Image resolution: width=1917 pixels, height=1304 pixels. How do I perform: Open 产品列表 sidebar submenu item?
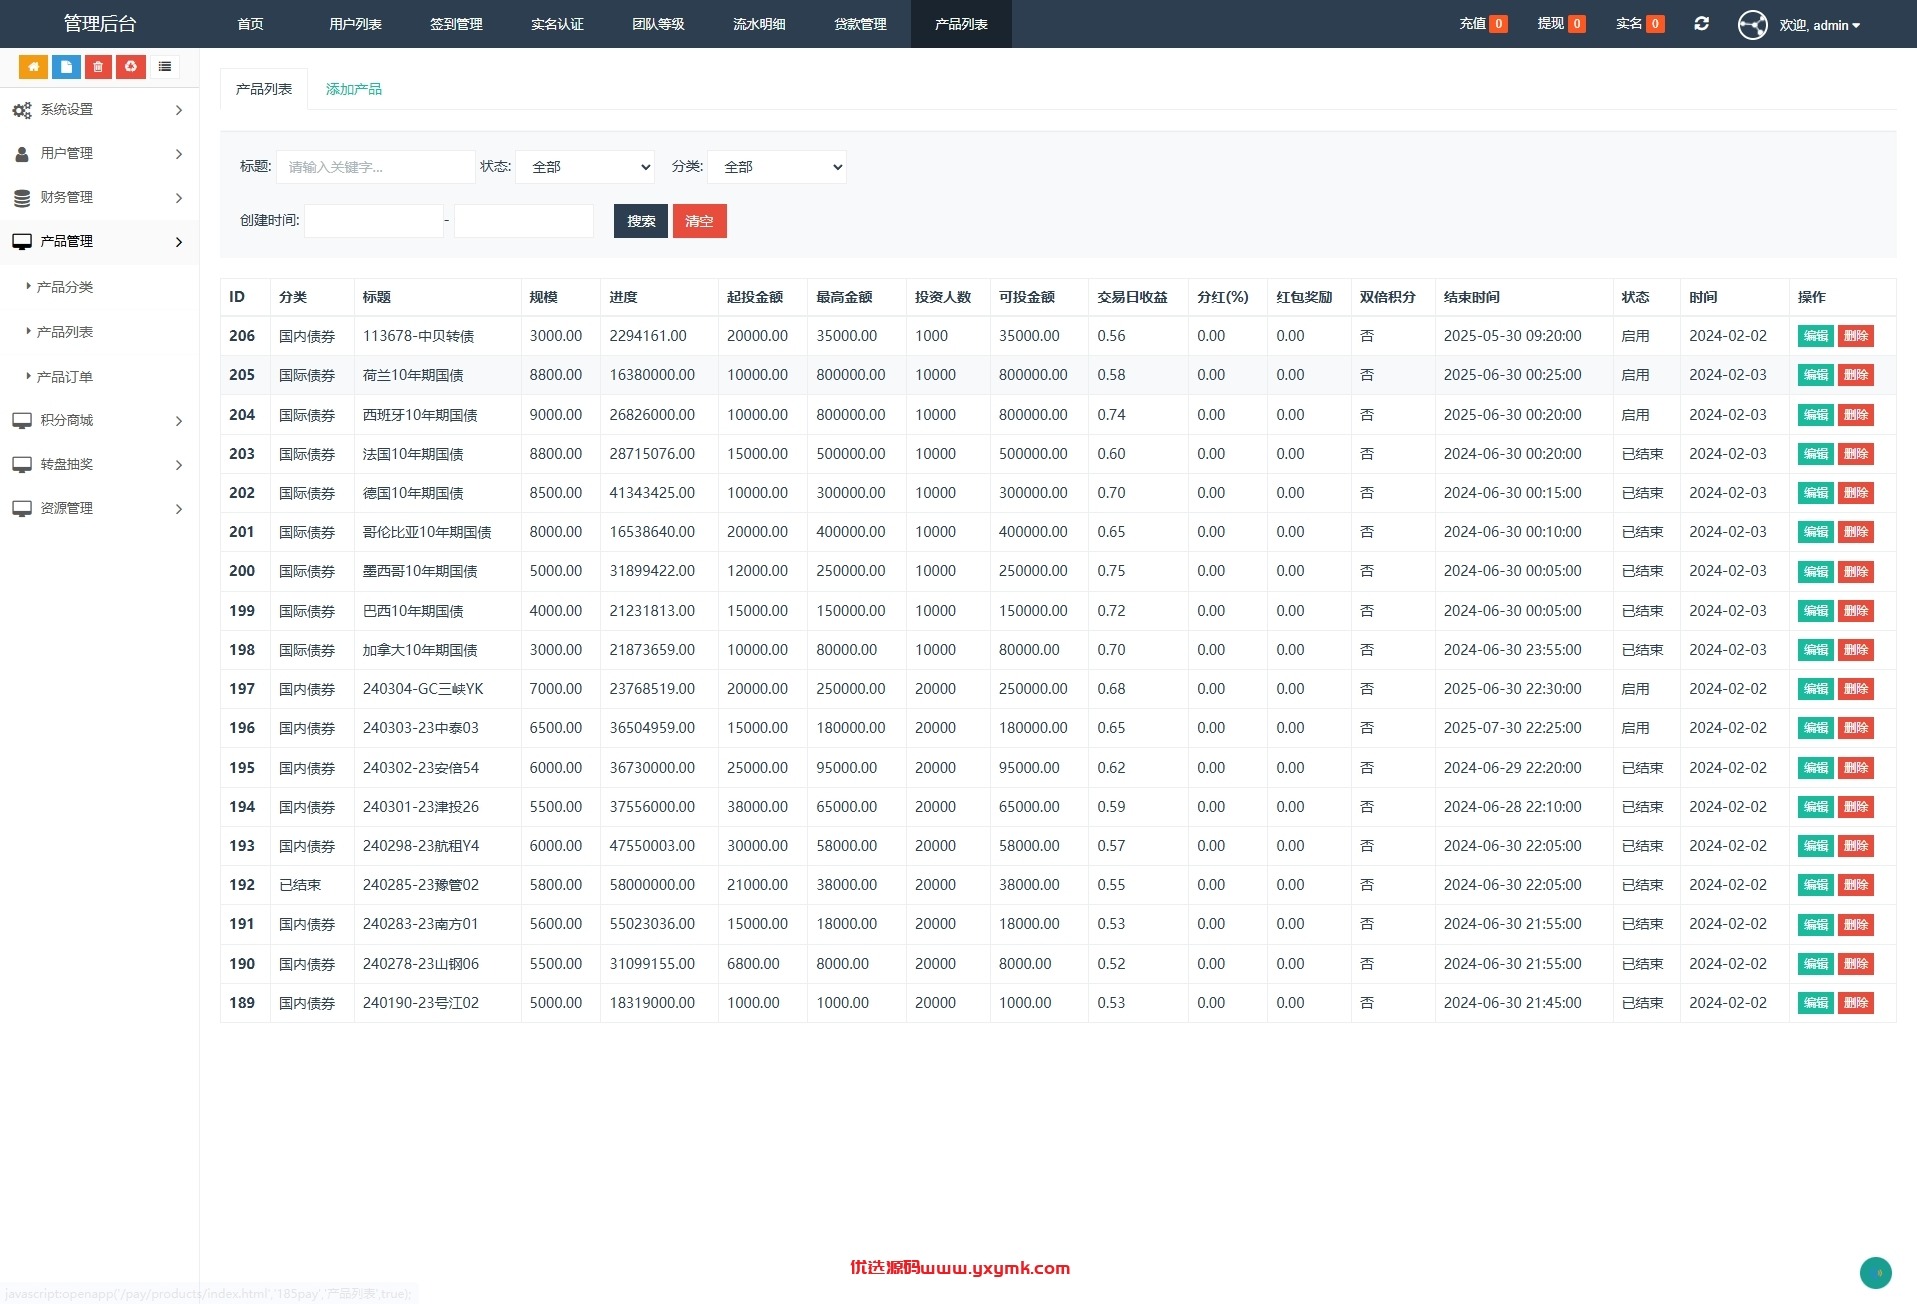point(64,332)
